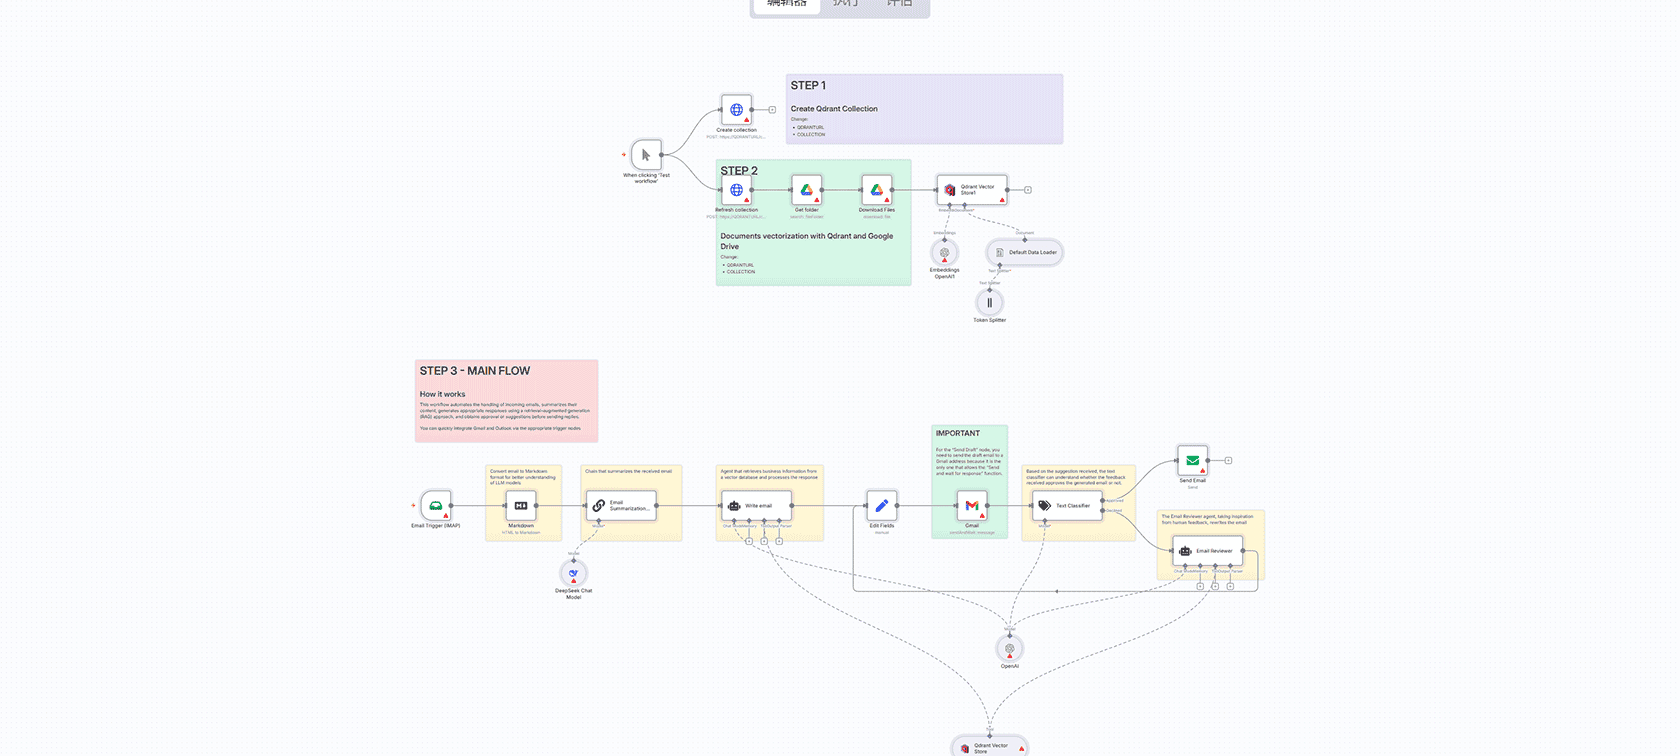Select the Markdown node

point(521,505)
